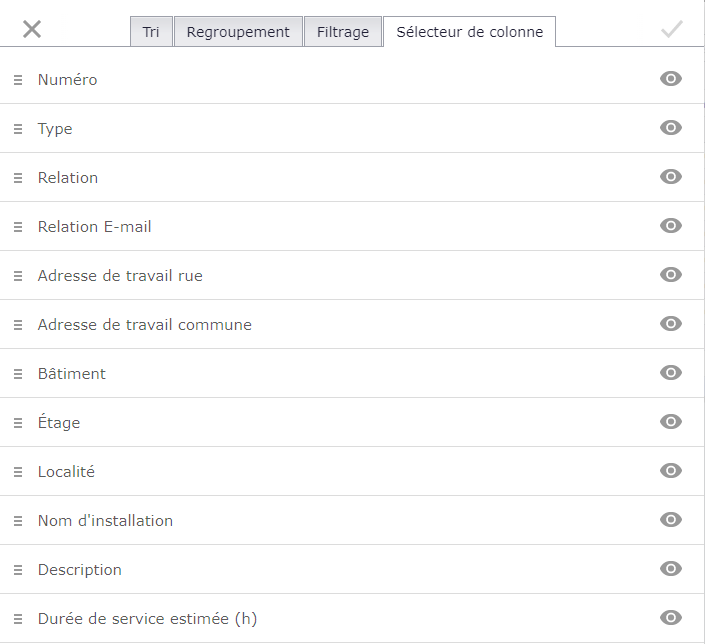Viewport: 705px width, 644px height.
Task: Click the drag handle for Description row
Action: pos(18,570)
